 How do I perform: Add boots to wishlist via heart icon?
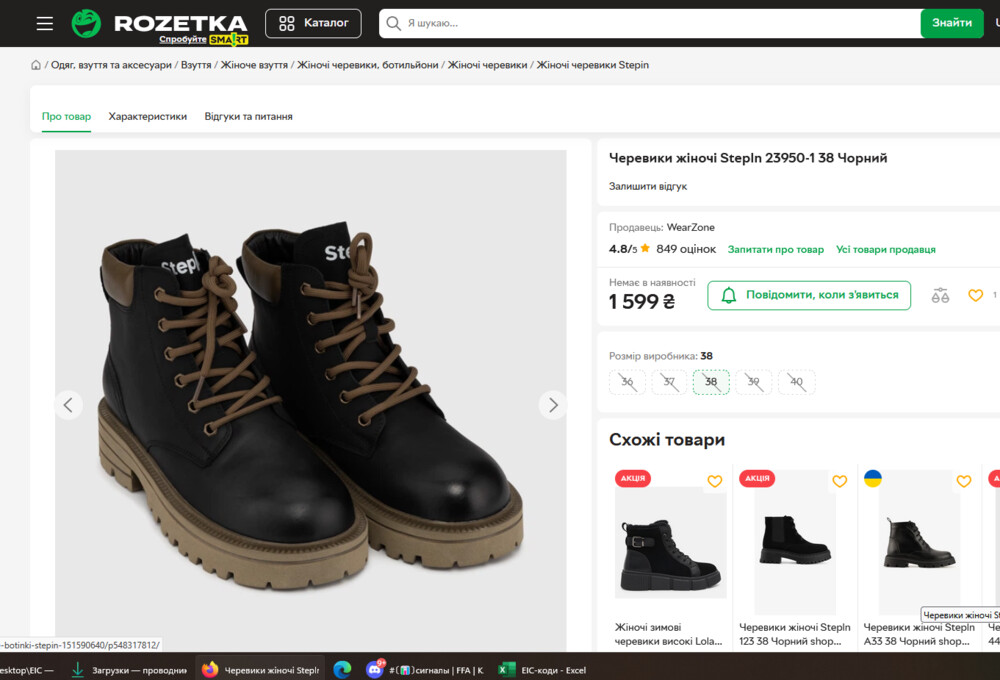(975, 295)
